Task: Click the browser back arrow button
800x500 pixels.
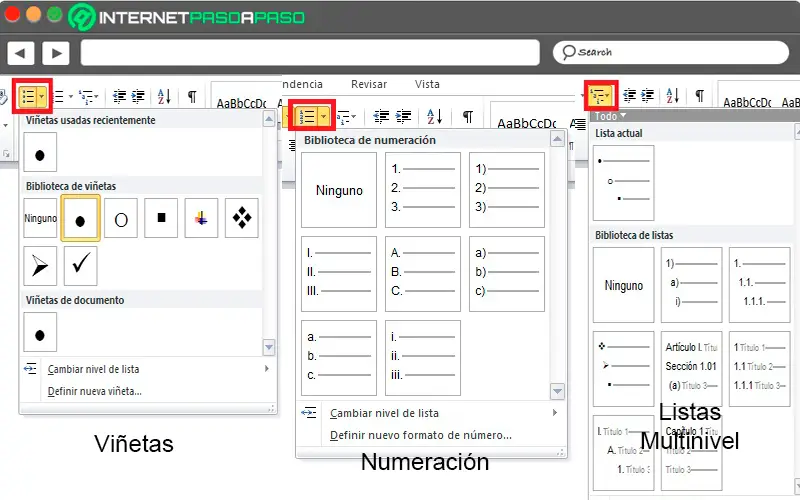Action: 20,53
